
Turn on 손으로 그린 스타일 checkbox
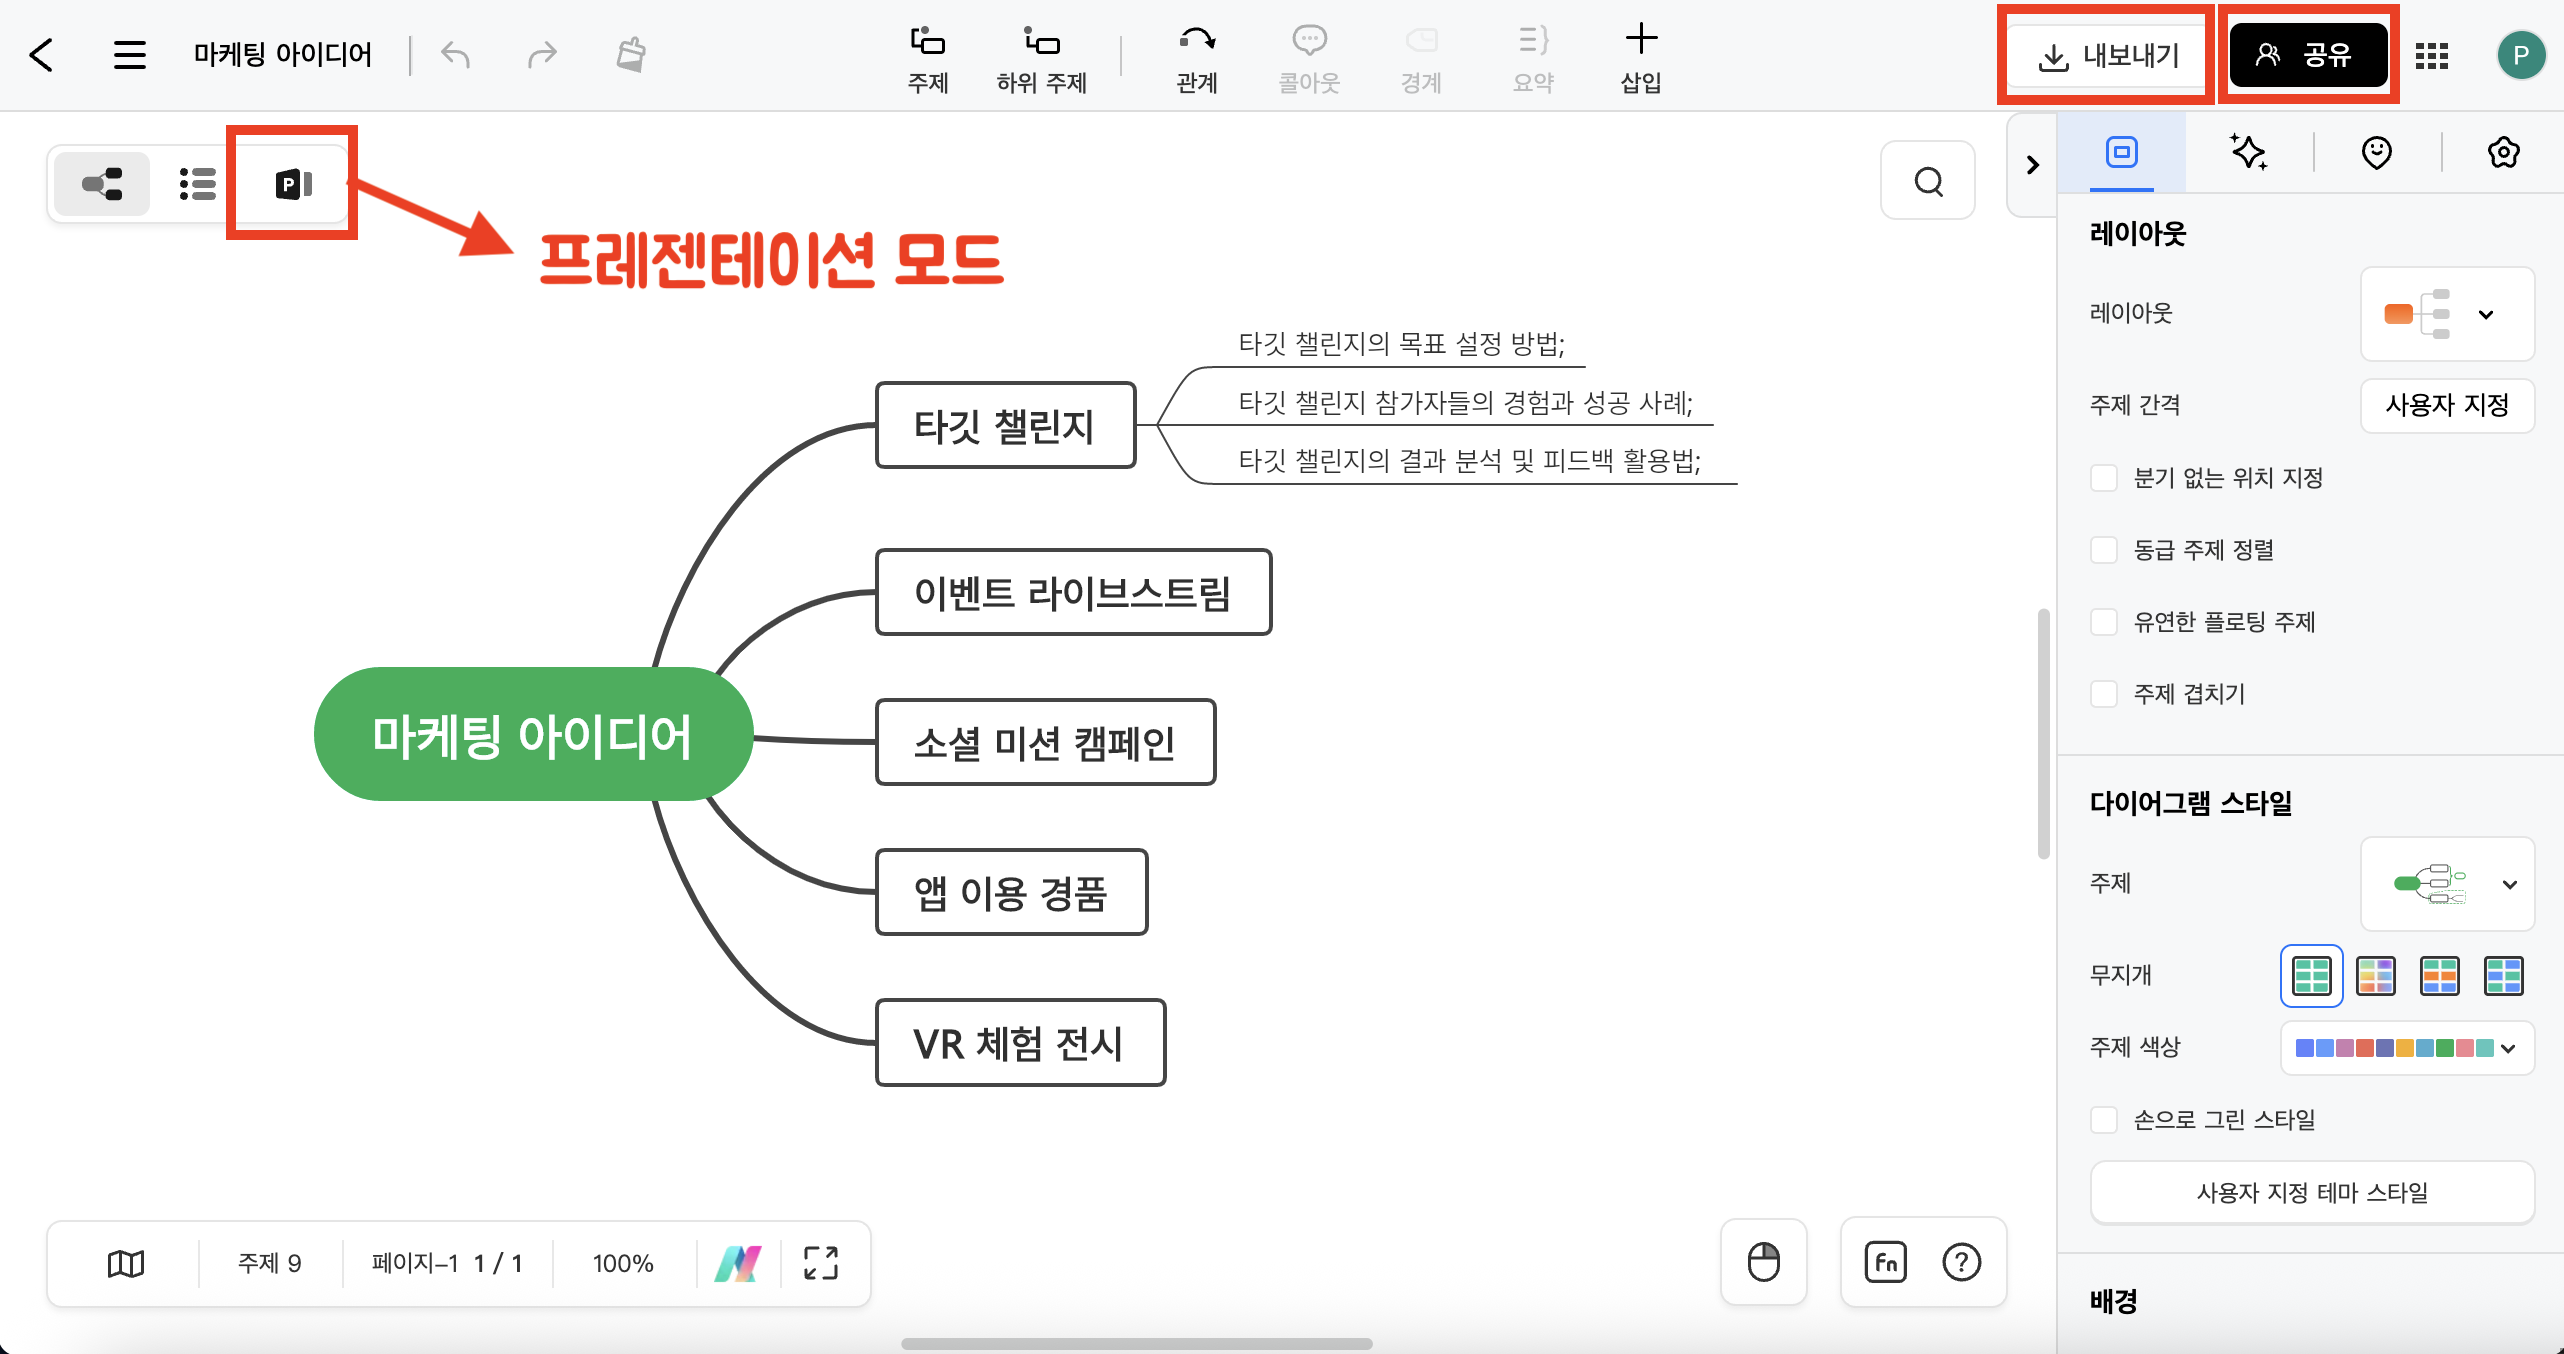2104,1120
